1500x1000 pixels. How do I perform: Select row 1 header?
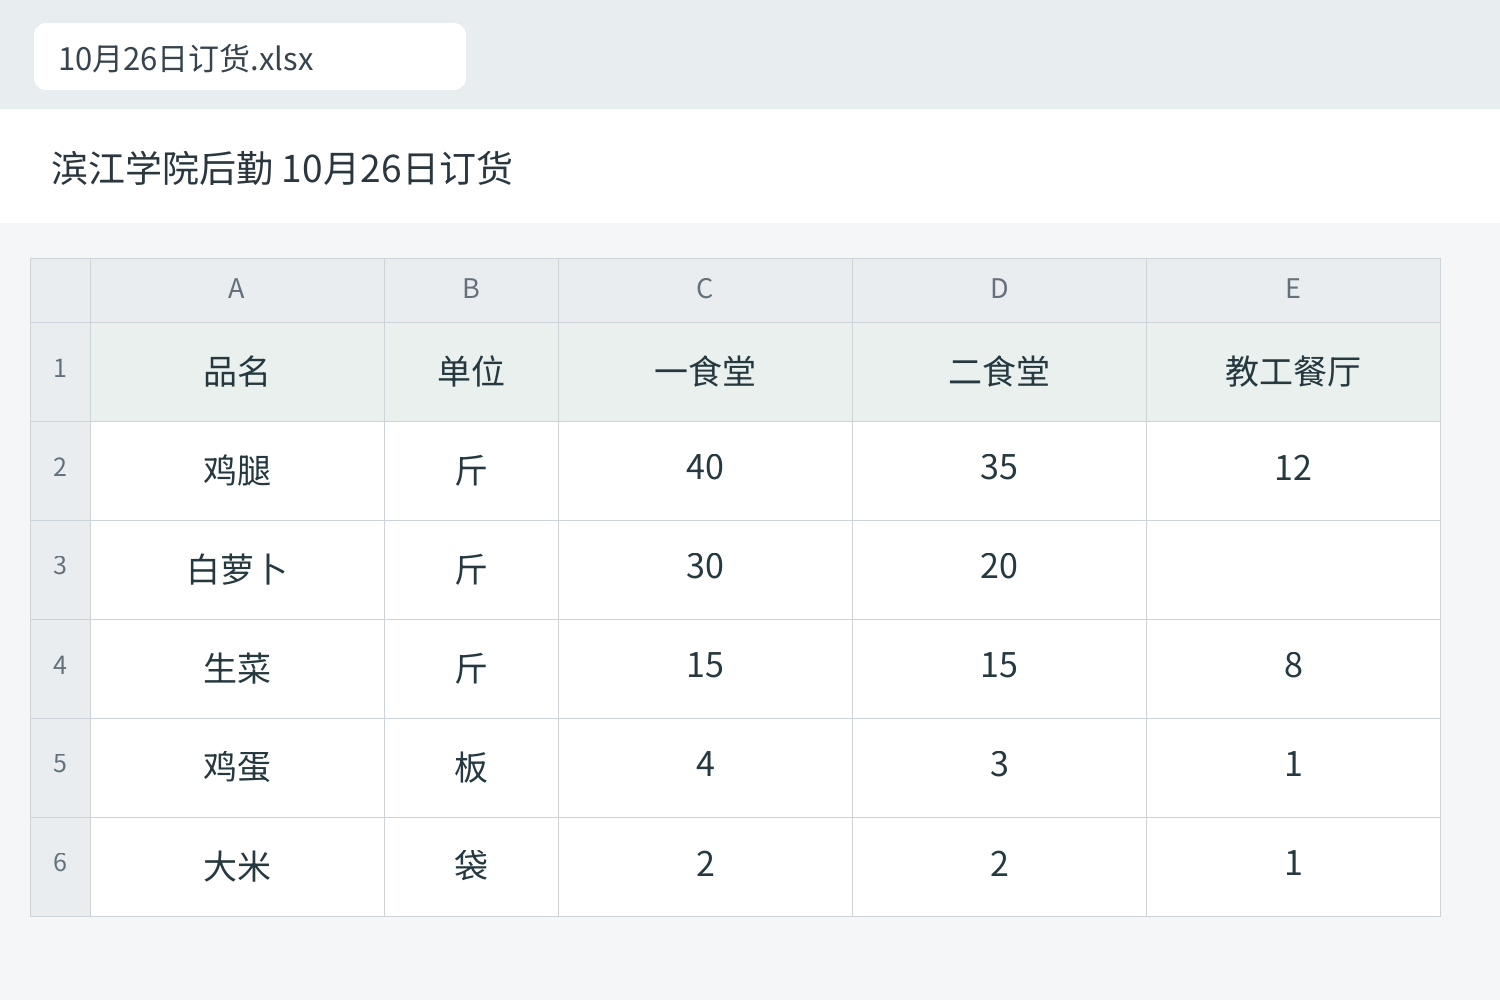(x=60, y=372)
